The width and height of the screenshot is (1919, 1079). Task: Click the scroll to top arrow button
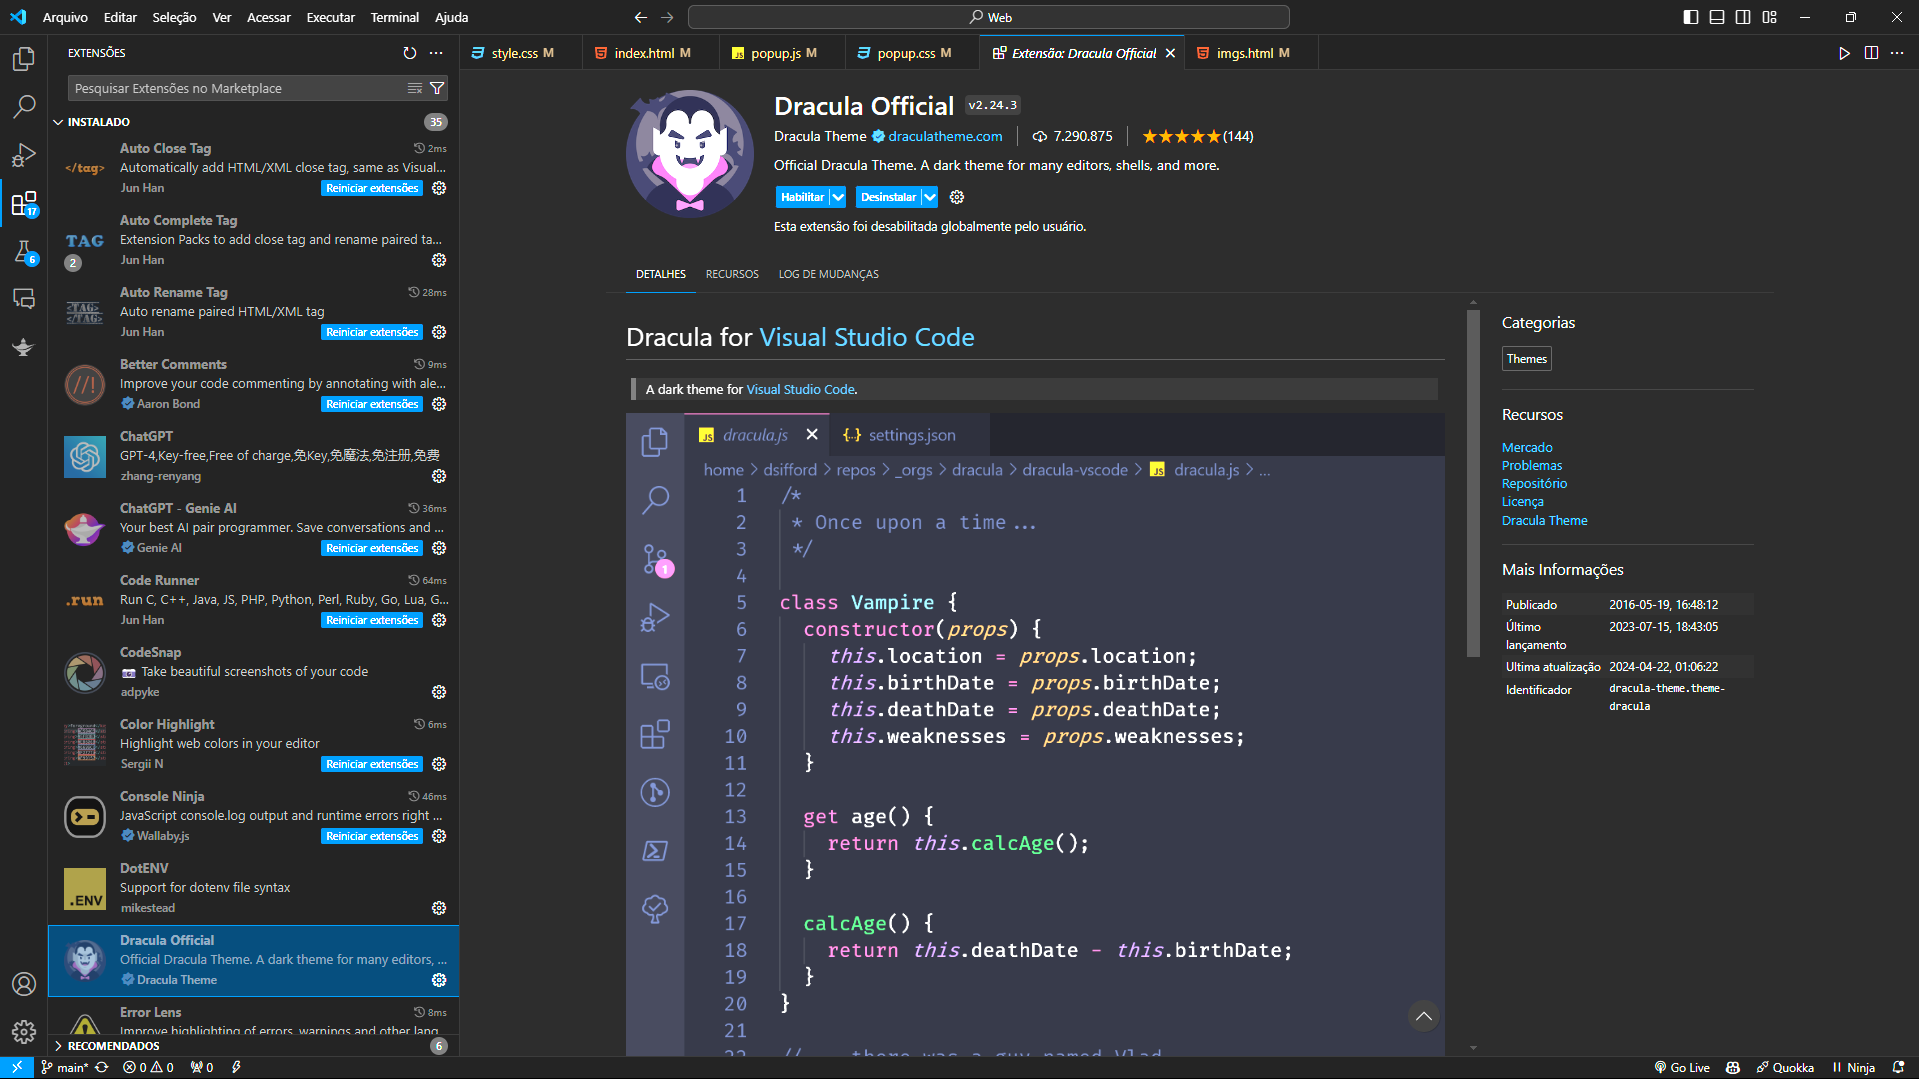click(1424, 1017)
